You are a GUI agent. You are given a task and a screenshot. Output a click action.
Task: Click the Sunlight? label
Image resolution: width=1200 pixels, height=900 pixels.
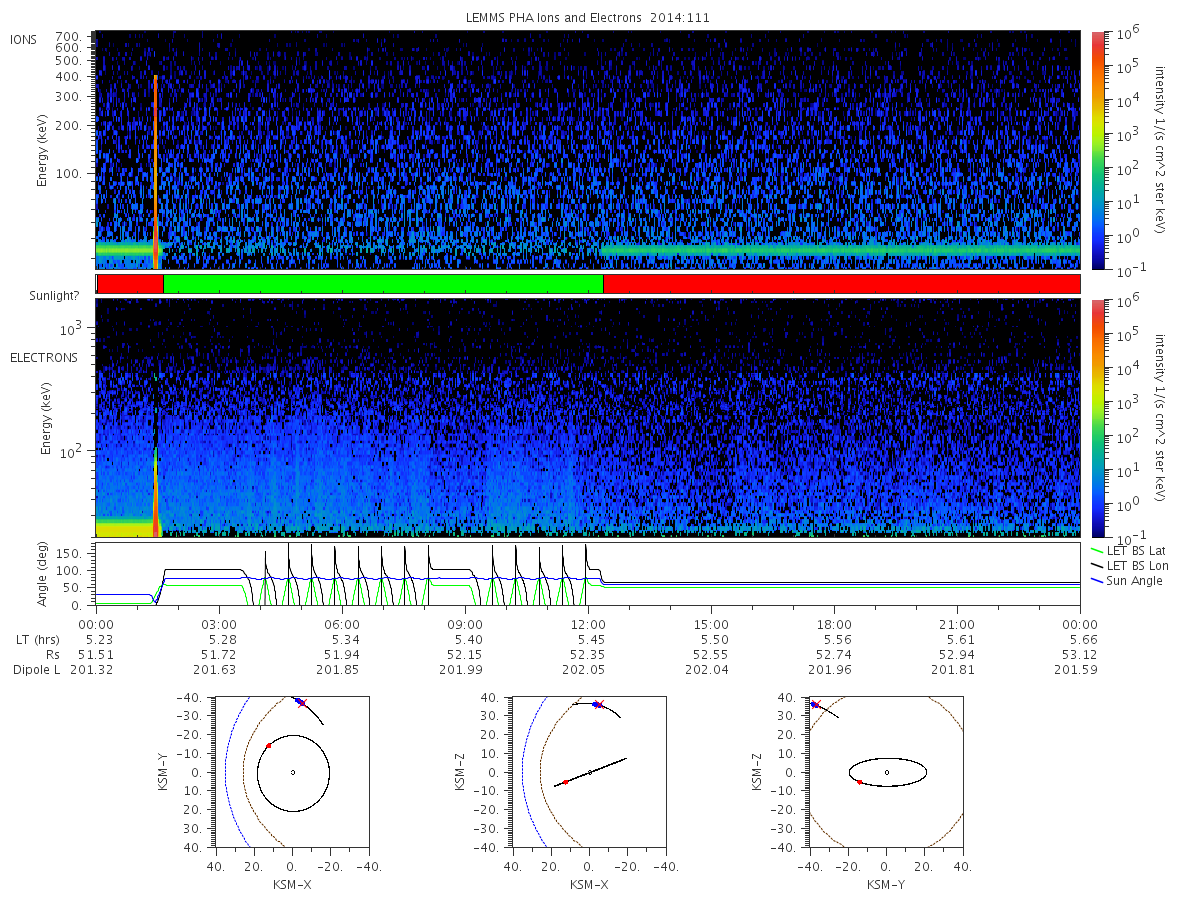(x=42, y=297)
